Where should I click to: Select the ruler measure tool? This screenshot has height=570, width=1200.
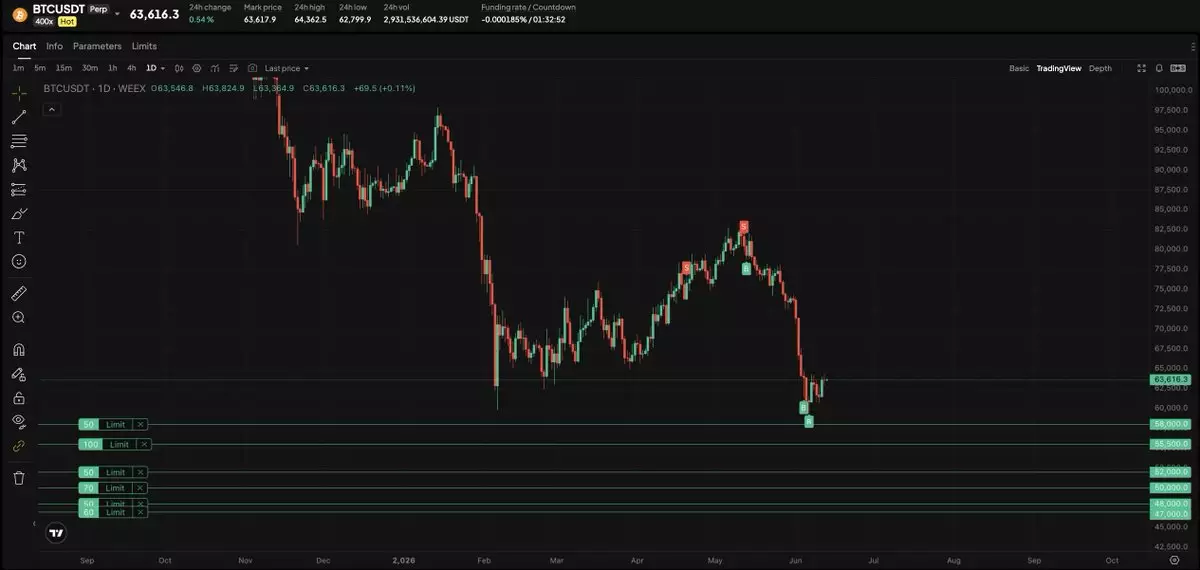[x=19, y=293]
